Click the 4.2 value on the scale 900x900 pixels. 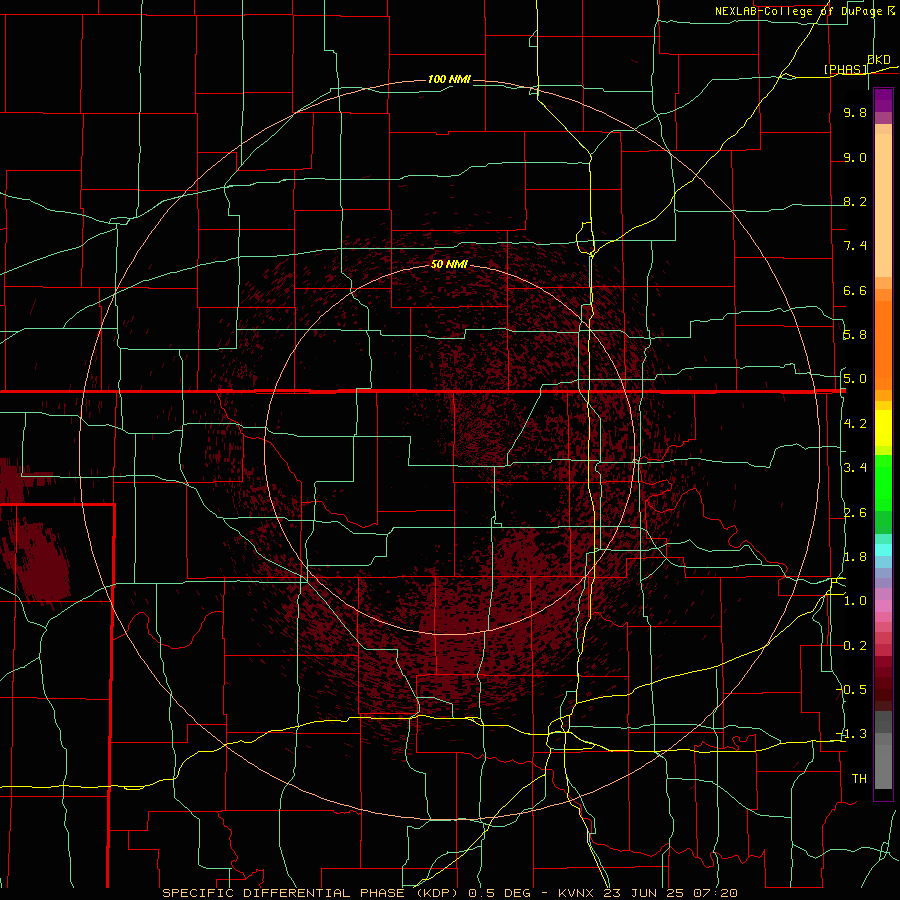(x=855, y=424)
